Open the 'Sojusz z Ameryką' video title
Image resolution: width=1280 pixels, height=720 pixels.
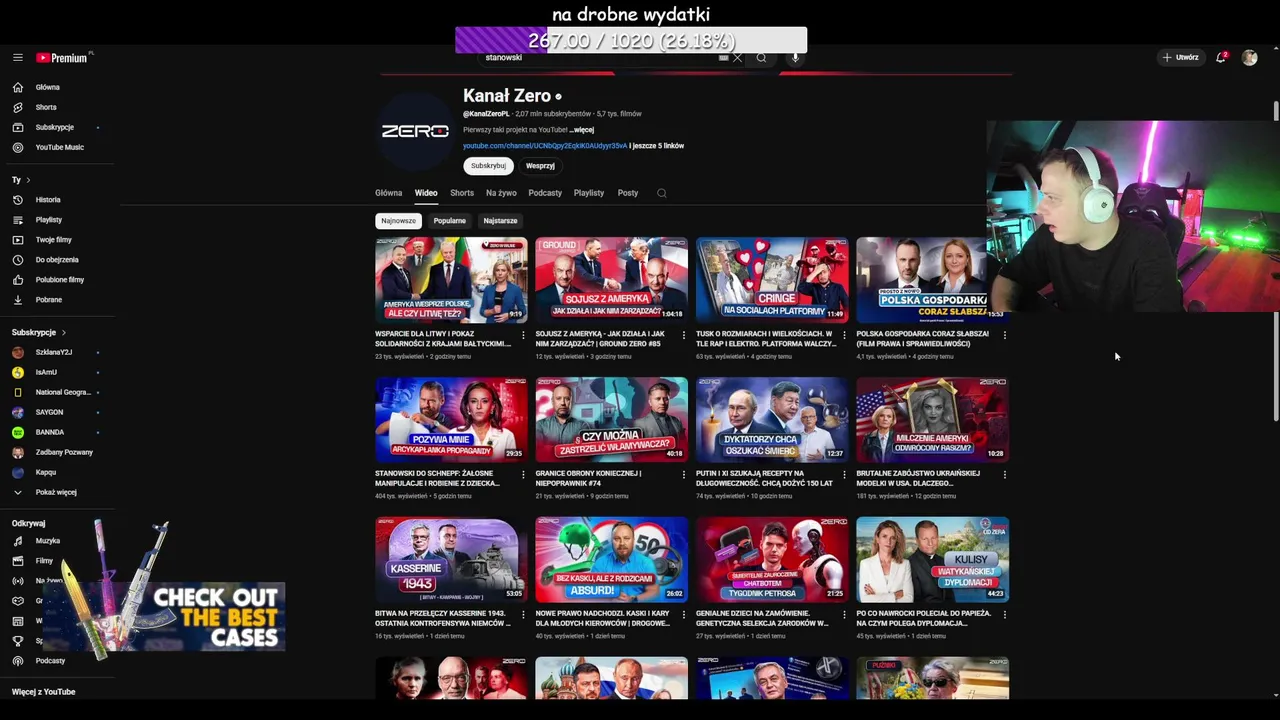coord(600,339)
